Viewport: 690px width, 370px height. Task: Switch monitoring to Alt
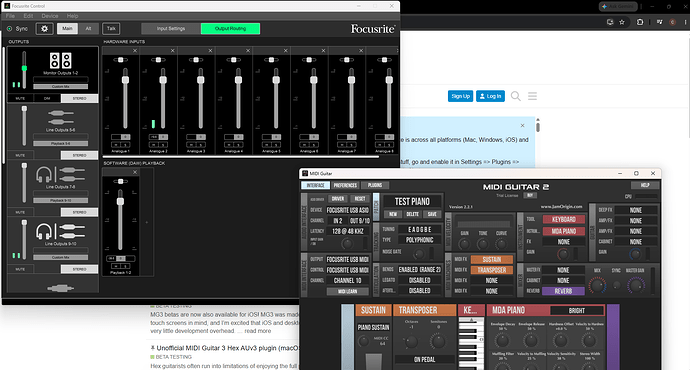(x=88, y=29)
